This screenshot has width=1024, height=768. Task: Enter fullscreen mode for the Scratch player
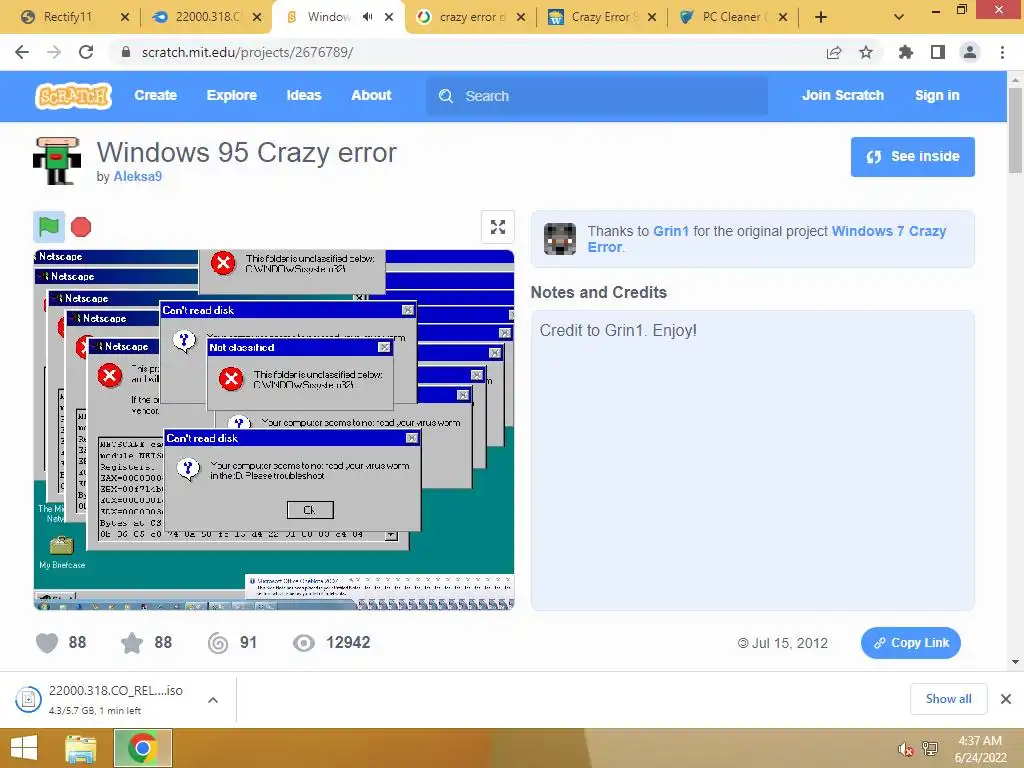(498, 227)
